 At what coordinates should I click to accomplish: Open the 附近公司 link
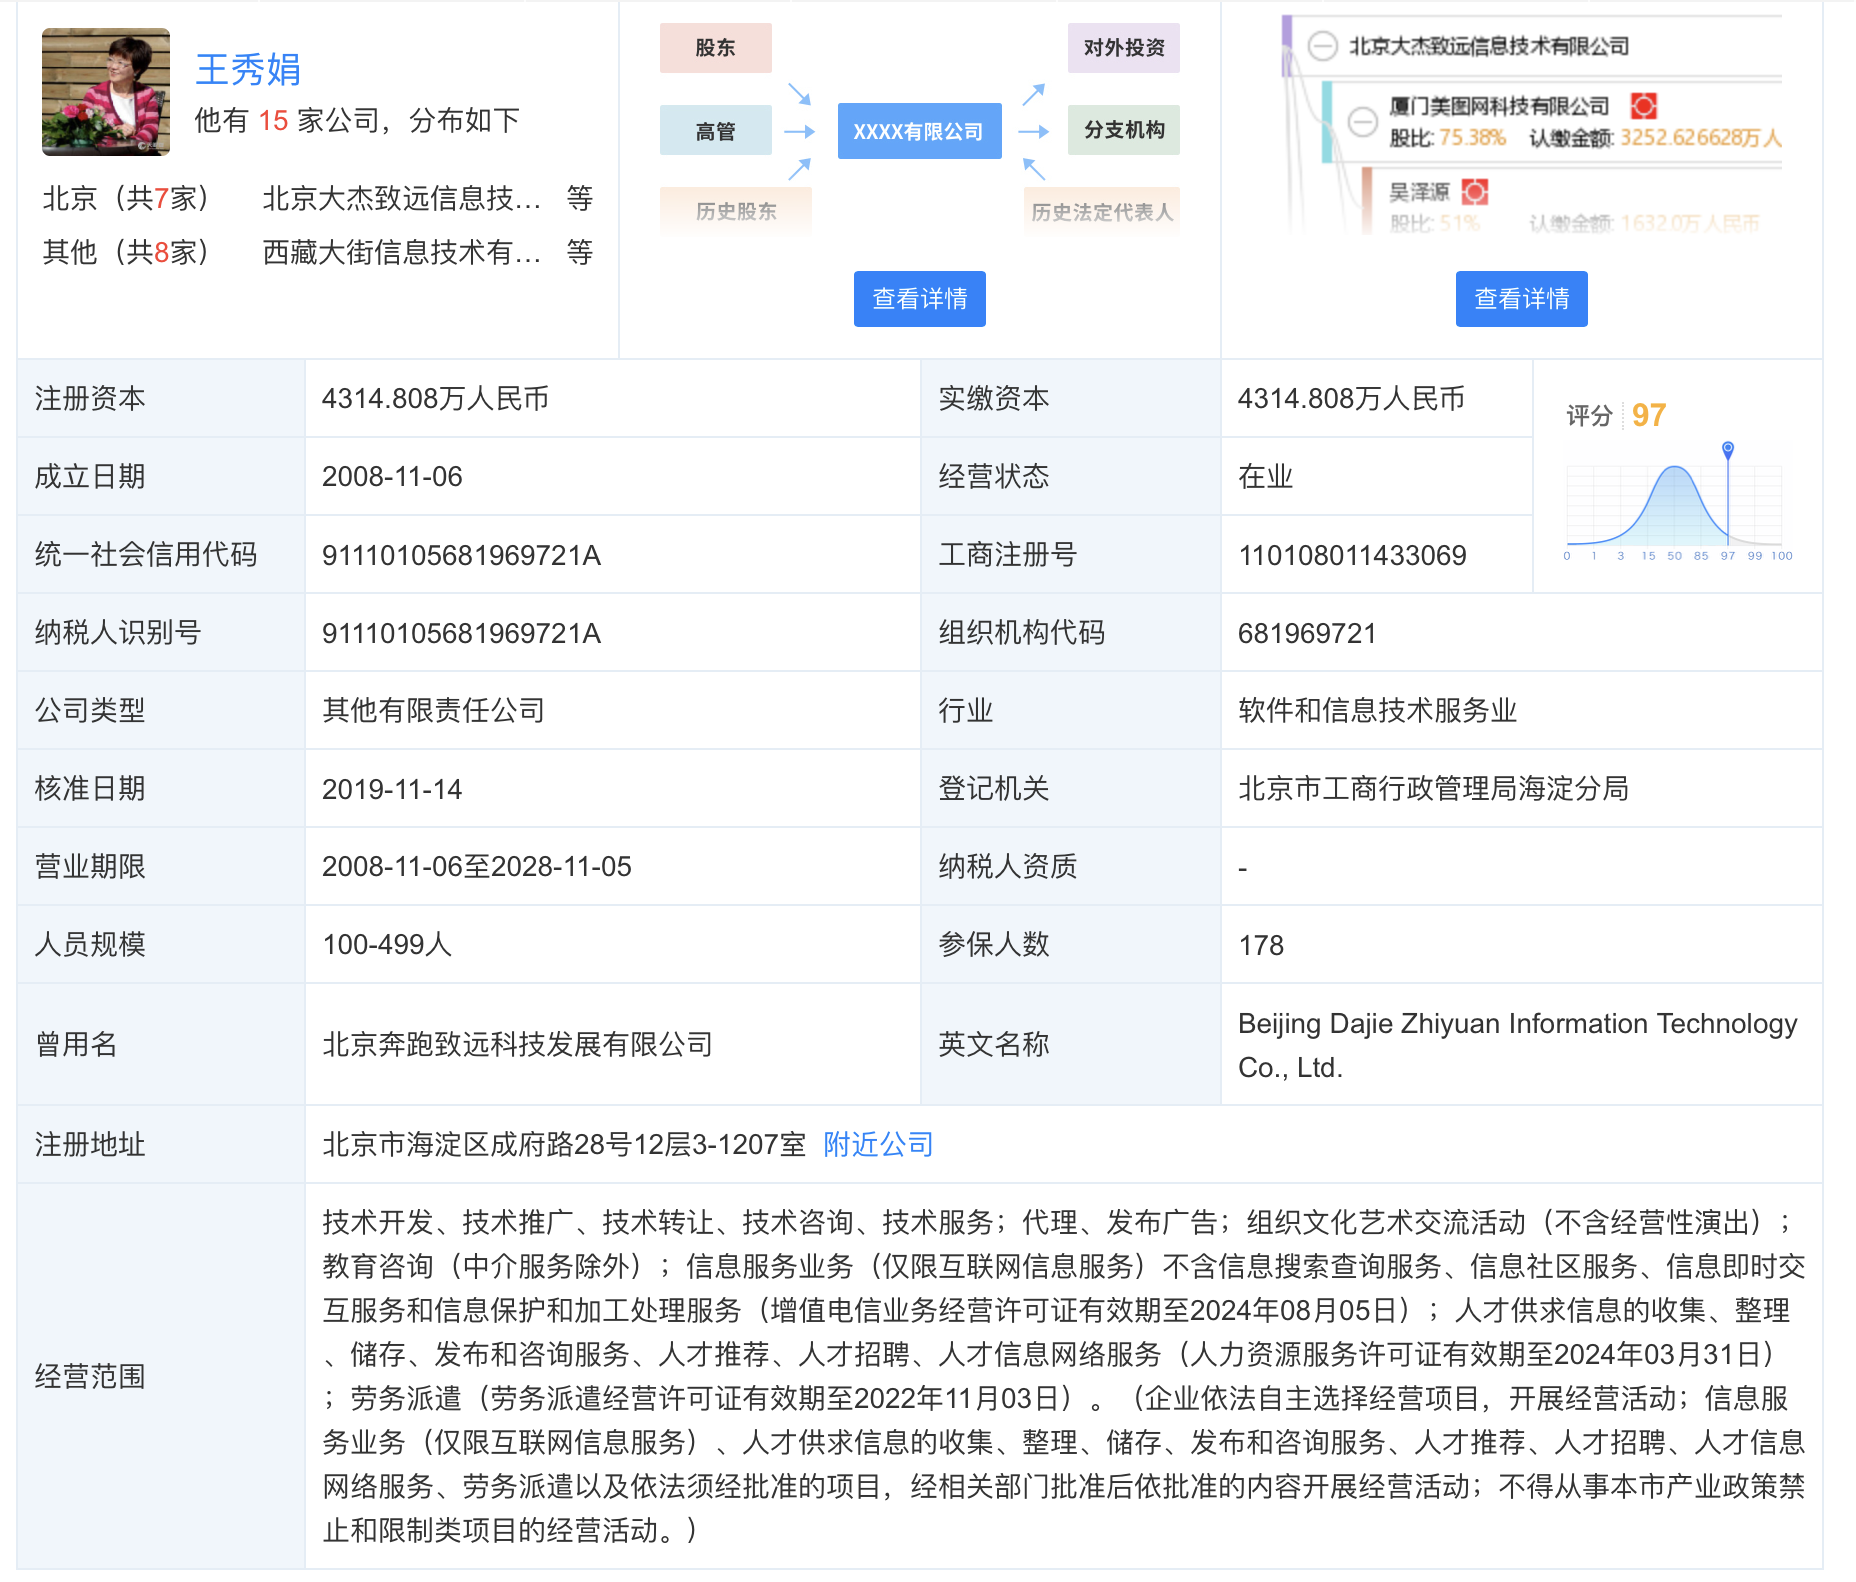[876, 1143]
